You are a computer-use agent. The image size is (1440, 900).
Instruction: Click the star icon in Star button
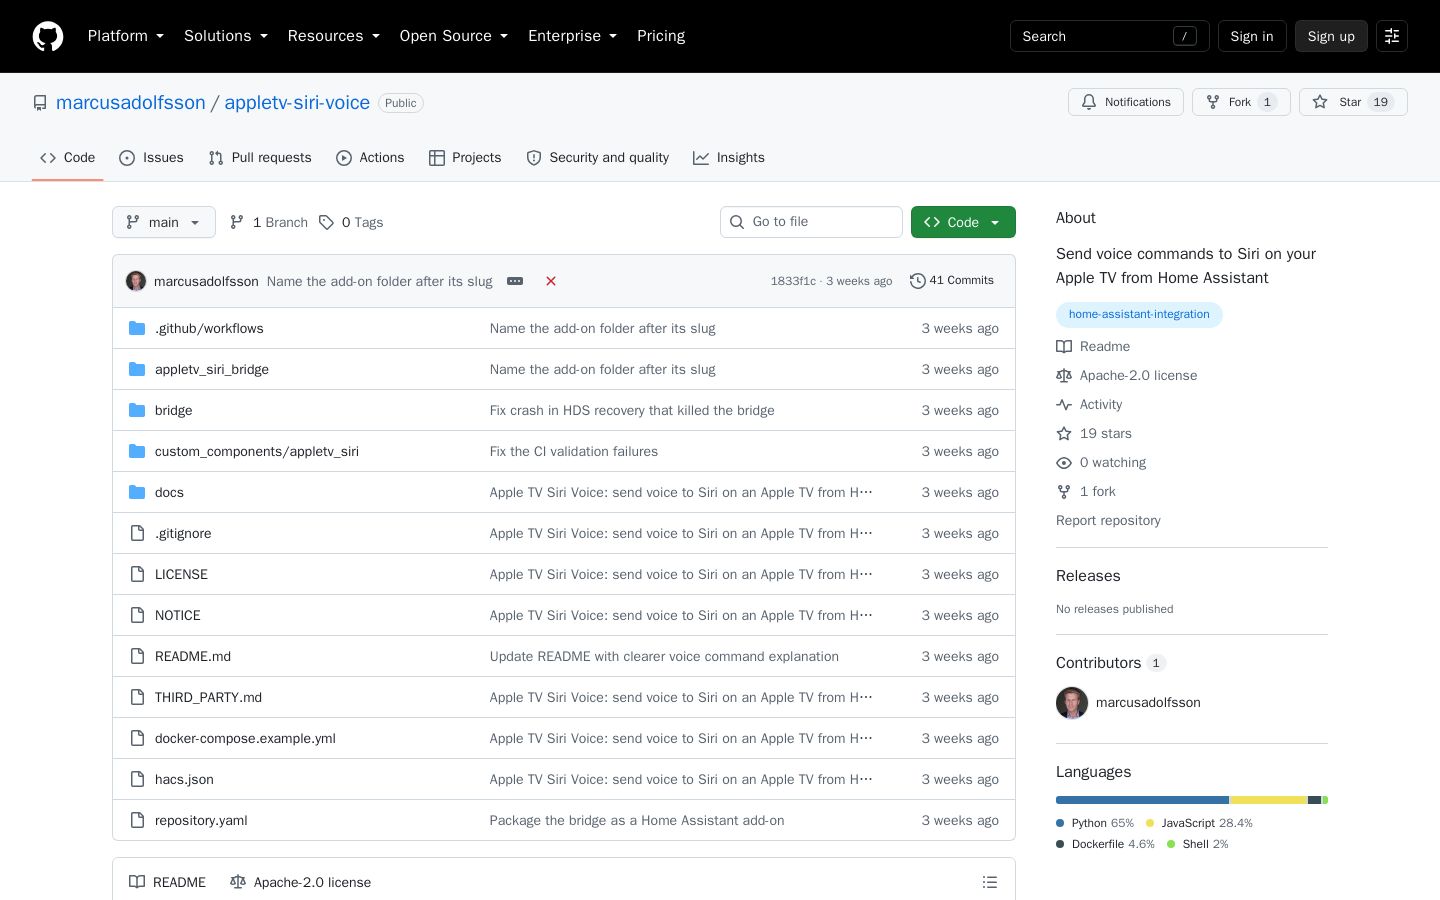click(x=1320, y=102)
